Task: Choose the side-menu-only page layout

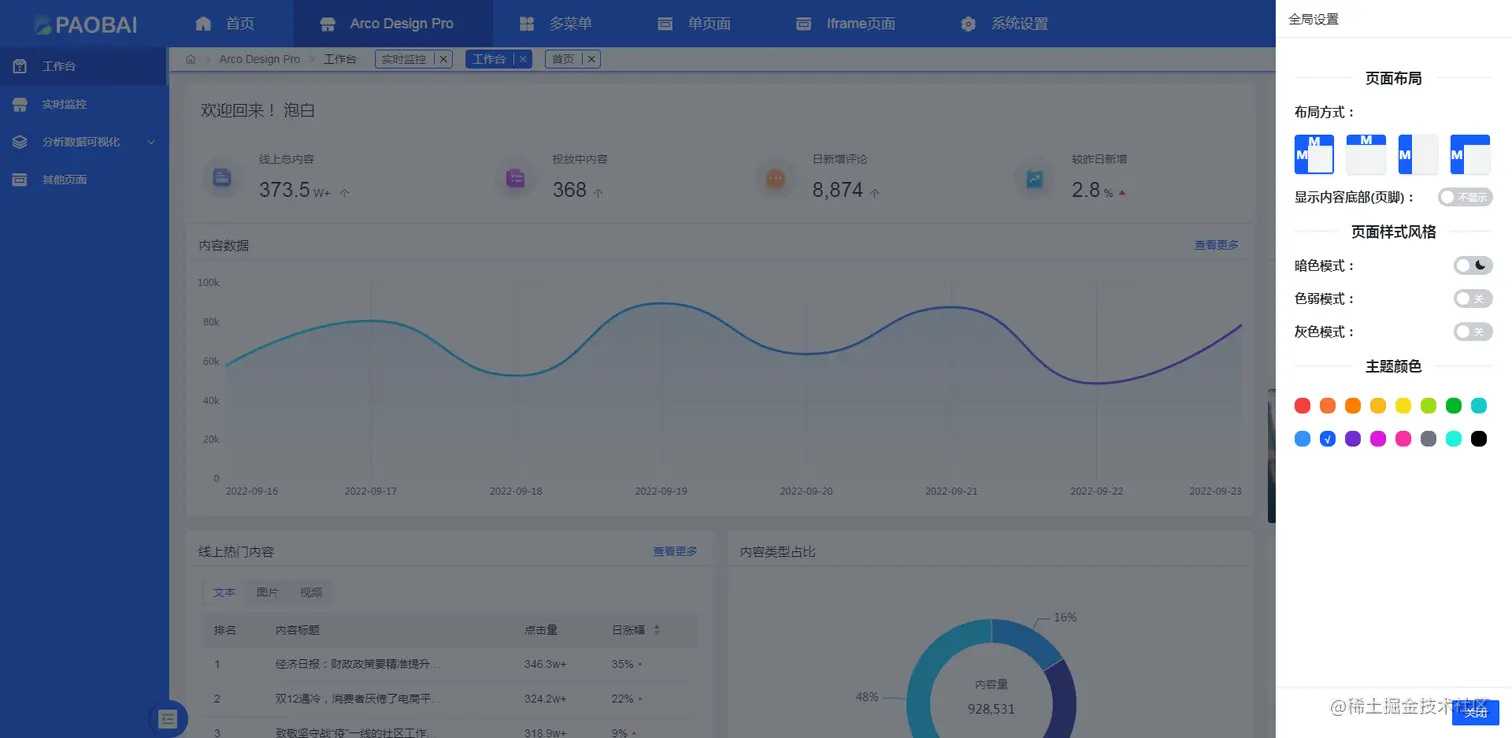Action: pyautogui.click(x=1418, y=155)
